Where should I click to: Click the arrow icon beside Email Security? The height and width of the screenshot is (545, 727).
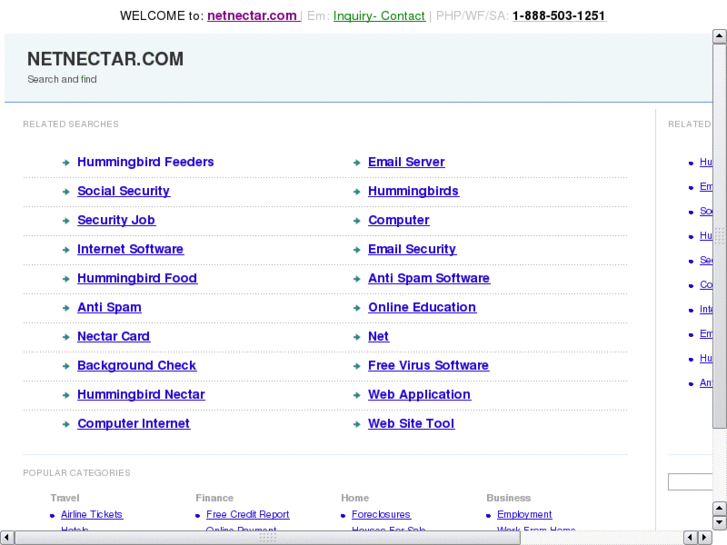357,250
